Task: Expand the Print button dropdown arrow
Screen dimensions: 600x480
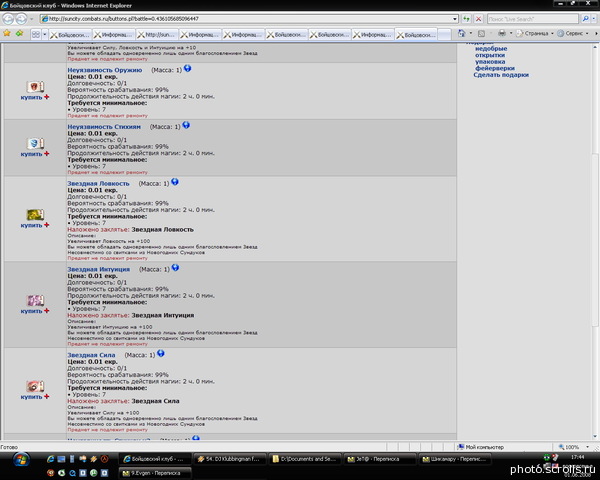Action: click(511, 34)
